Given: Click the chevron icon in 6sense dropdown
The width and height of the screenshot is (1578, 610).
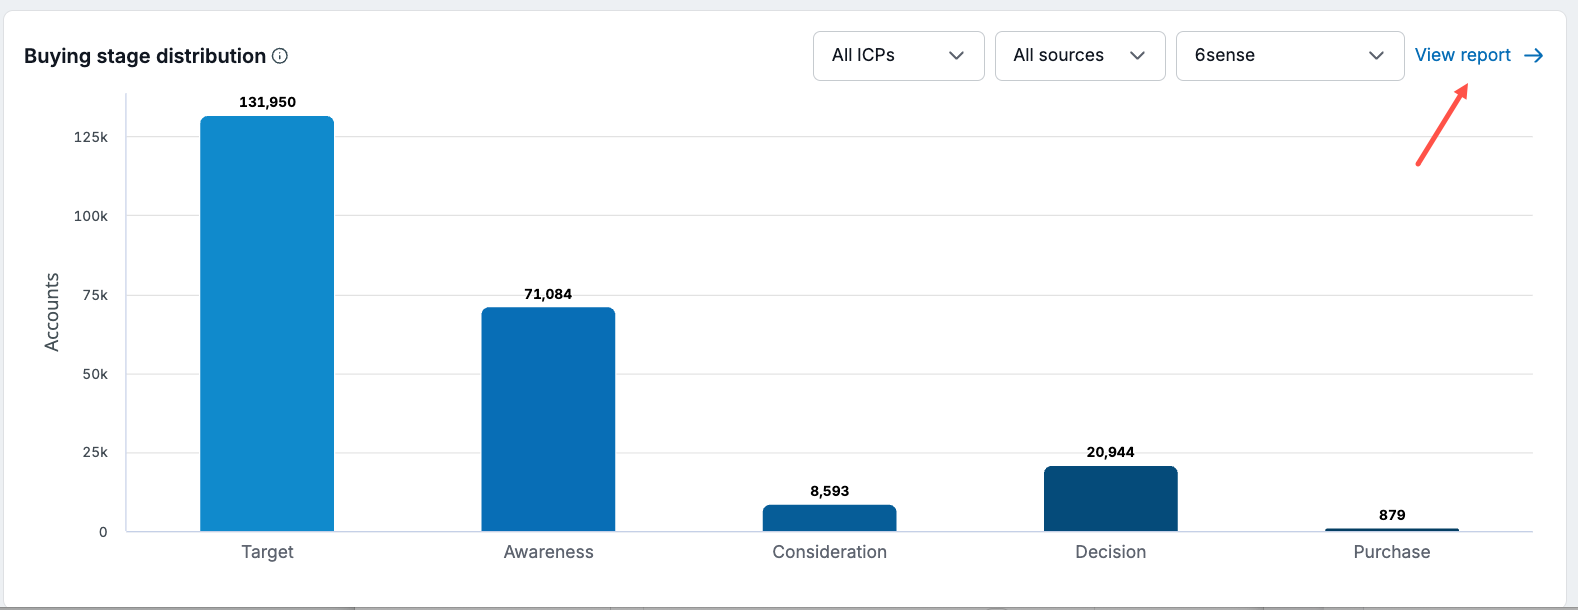Looking at the screenshot, I should [x=1376, y=56].
